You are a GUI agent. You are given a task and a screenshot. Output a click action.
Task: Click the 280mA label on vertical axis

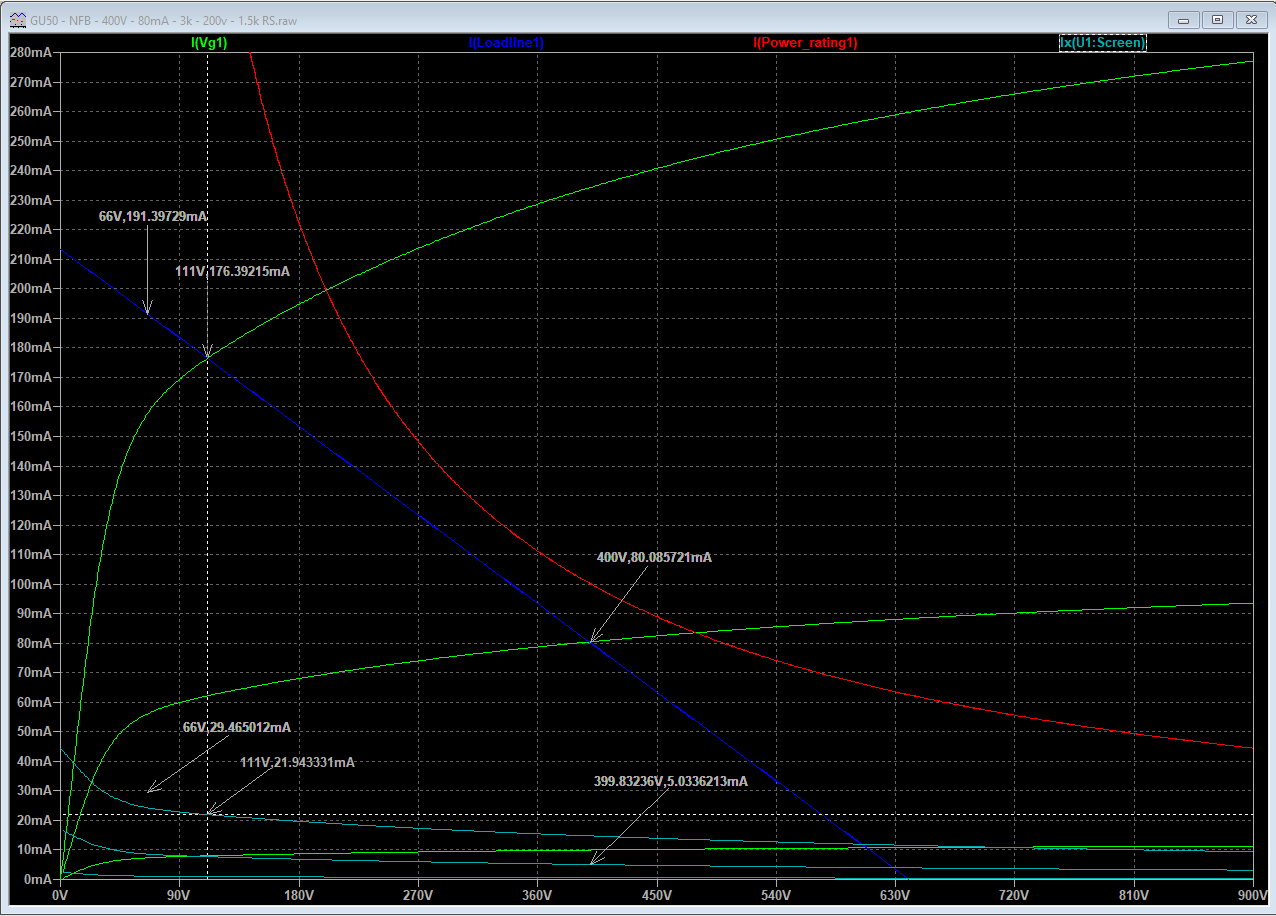point(30,52)
